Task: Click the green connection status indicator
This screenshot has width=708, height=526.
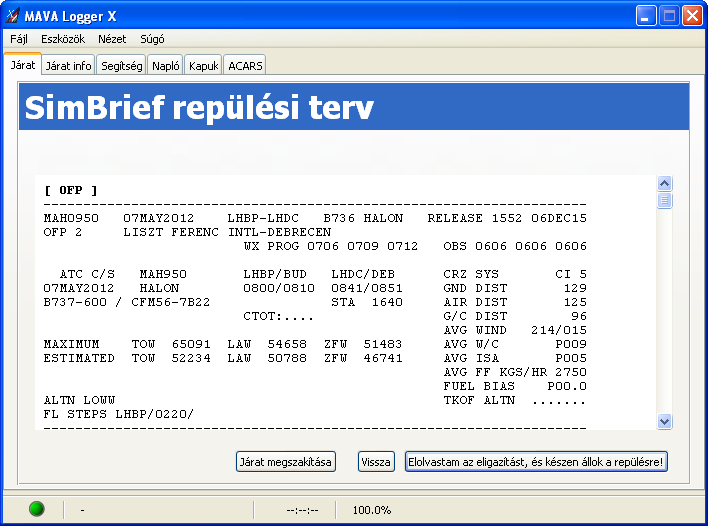Action: [x=37, y=509]
